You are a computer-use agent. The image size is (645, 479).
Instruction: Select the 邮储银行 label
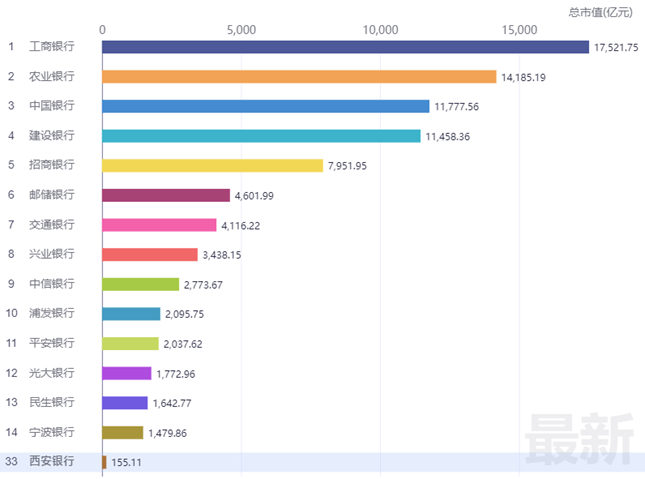[x=51, y=195]
